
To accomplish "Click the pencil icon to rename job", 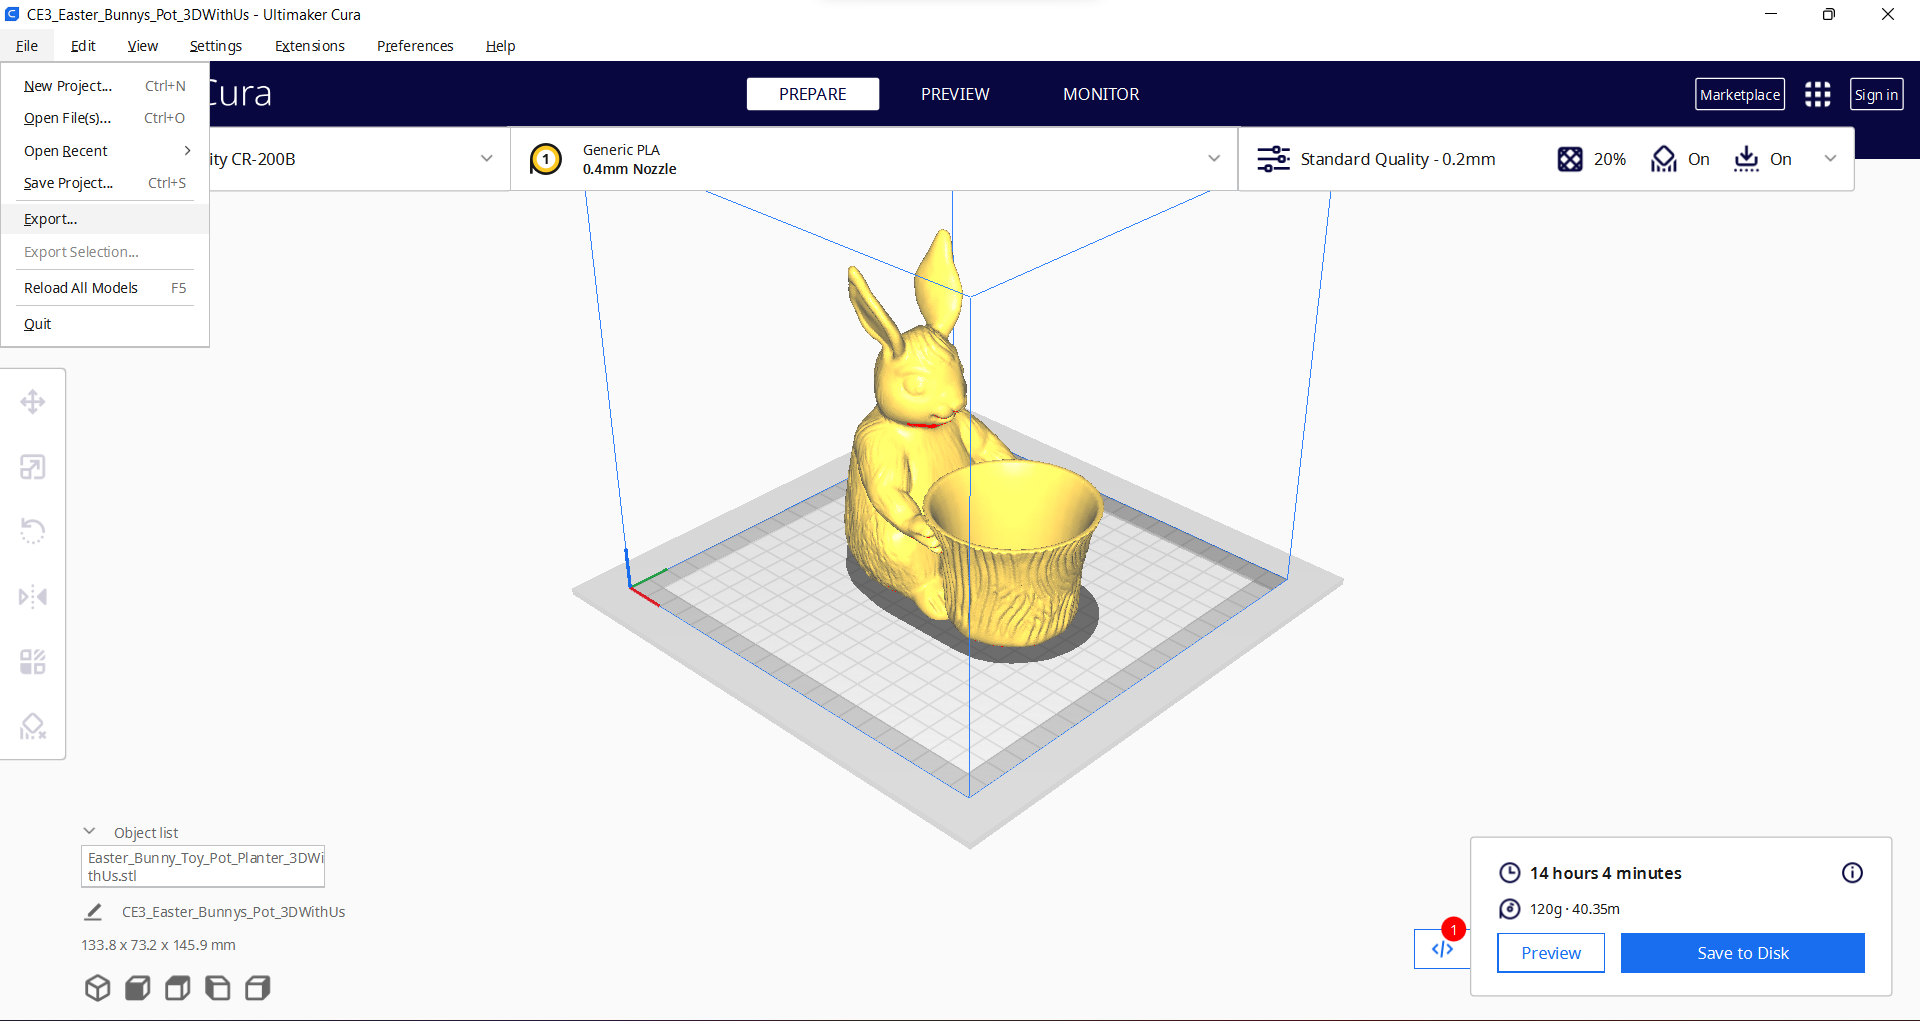I will click(93, 912).
